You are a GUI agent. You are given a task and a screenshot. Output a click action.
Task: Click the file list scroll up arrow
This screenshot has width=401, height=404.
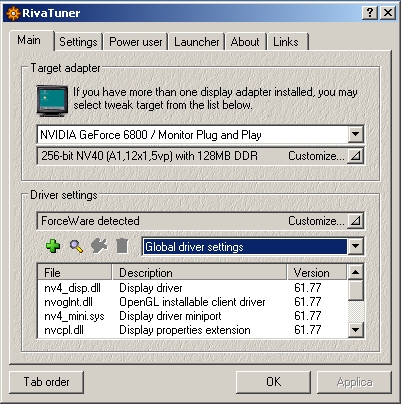click(x=355, y=272)
